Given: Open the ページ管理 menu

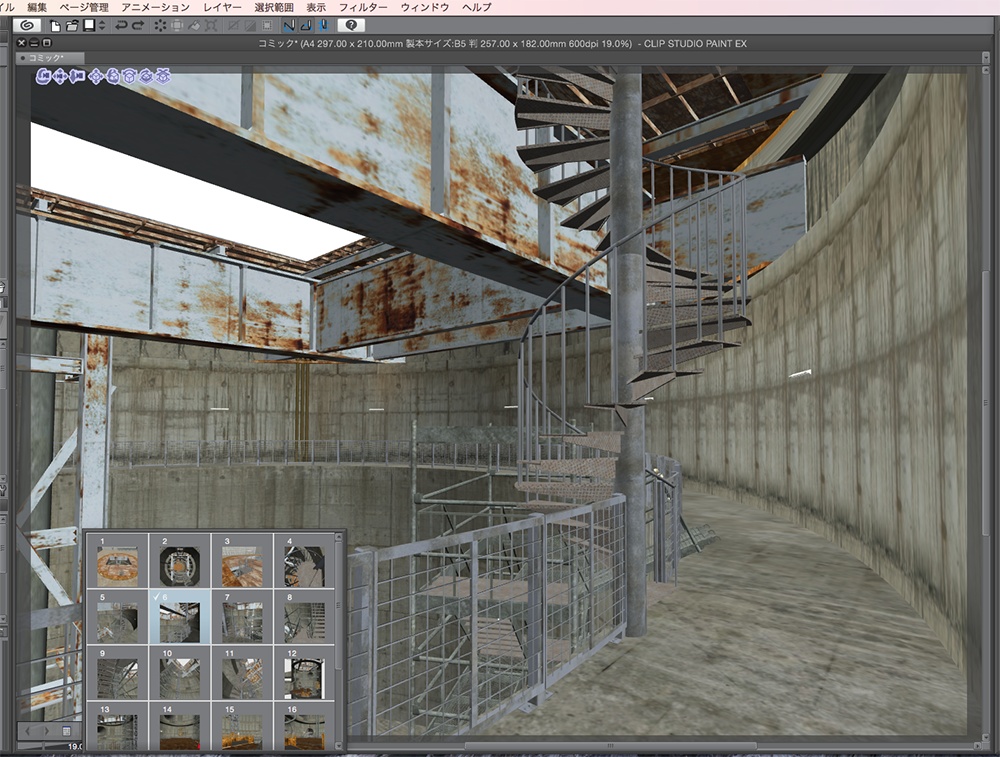Looking at the screenshot, I should 84,8.
